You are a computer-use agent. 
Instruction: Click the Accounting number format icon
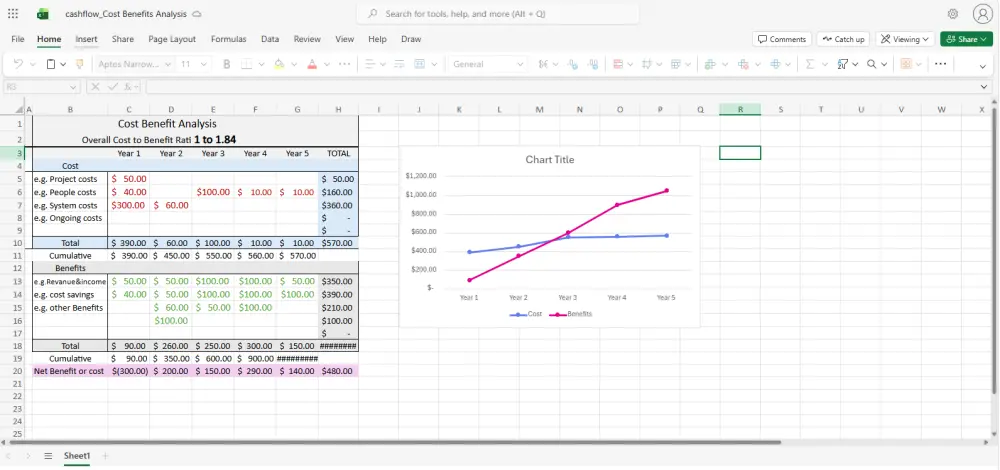543,64
